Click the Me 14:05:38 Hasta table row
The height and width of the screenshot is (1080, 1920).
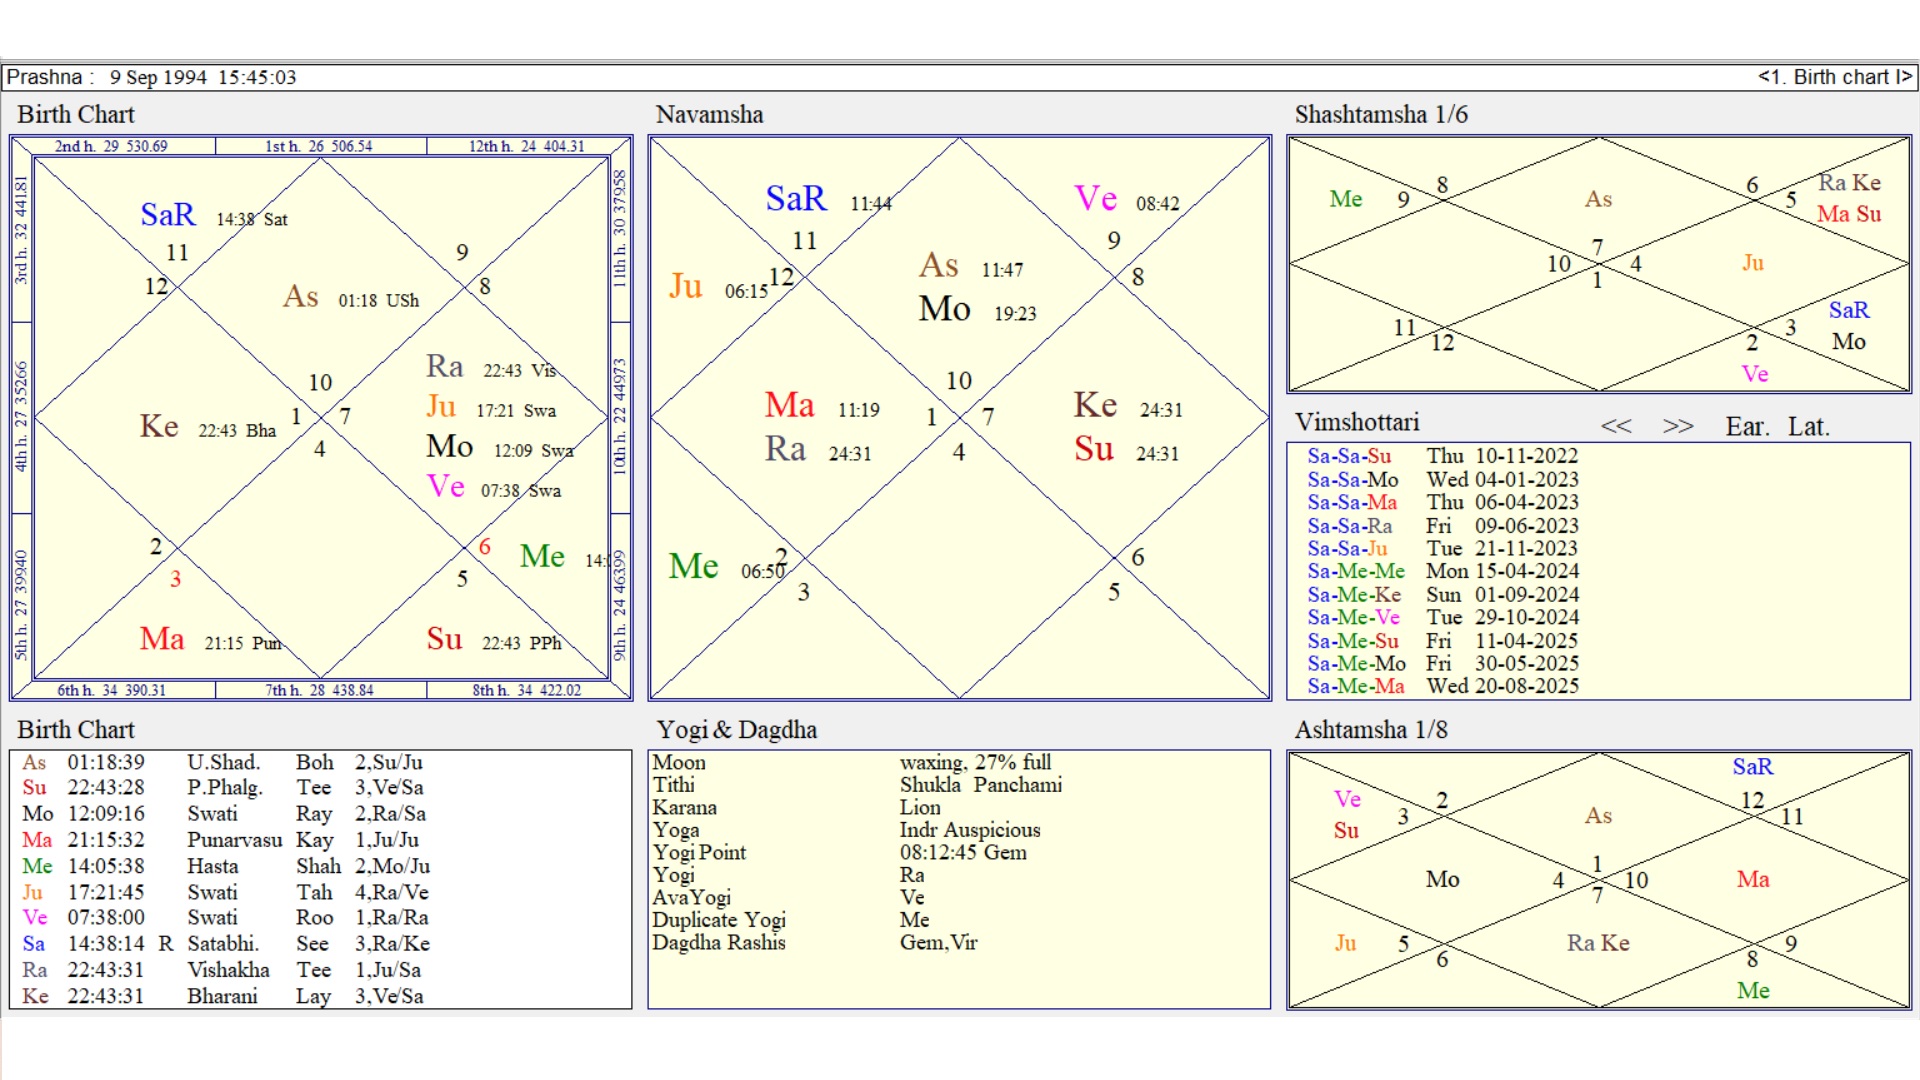click(226, 866)
